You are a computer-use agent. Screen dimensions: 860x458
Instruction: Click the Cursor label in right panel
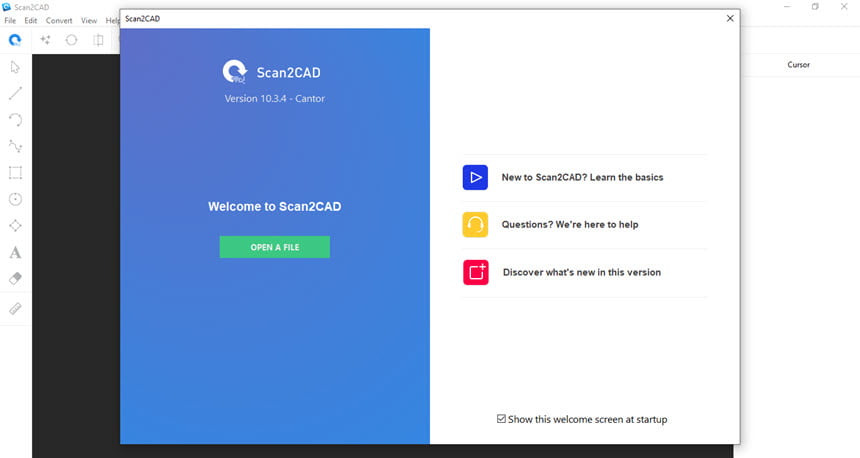click(799, 65)
